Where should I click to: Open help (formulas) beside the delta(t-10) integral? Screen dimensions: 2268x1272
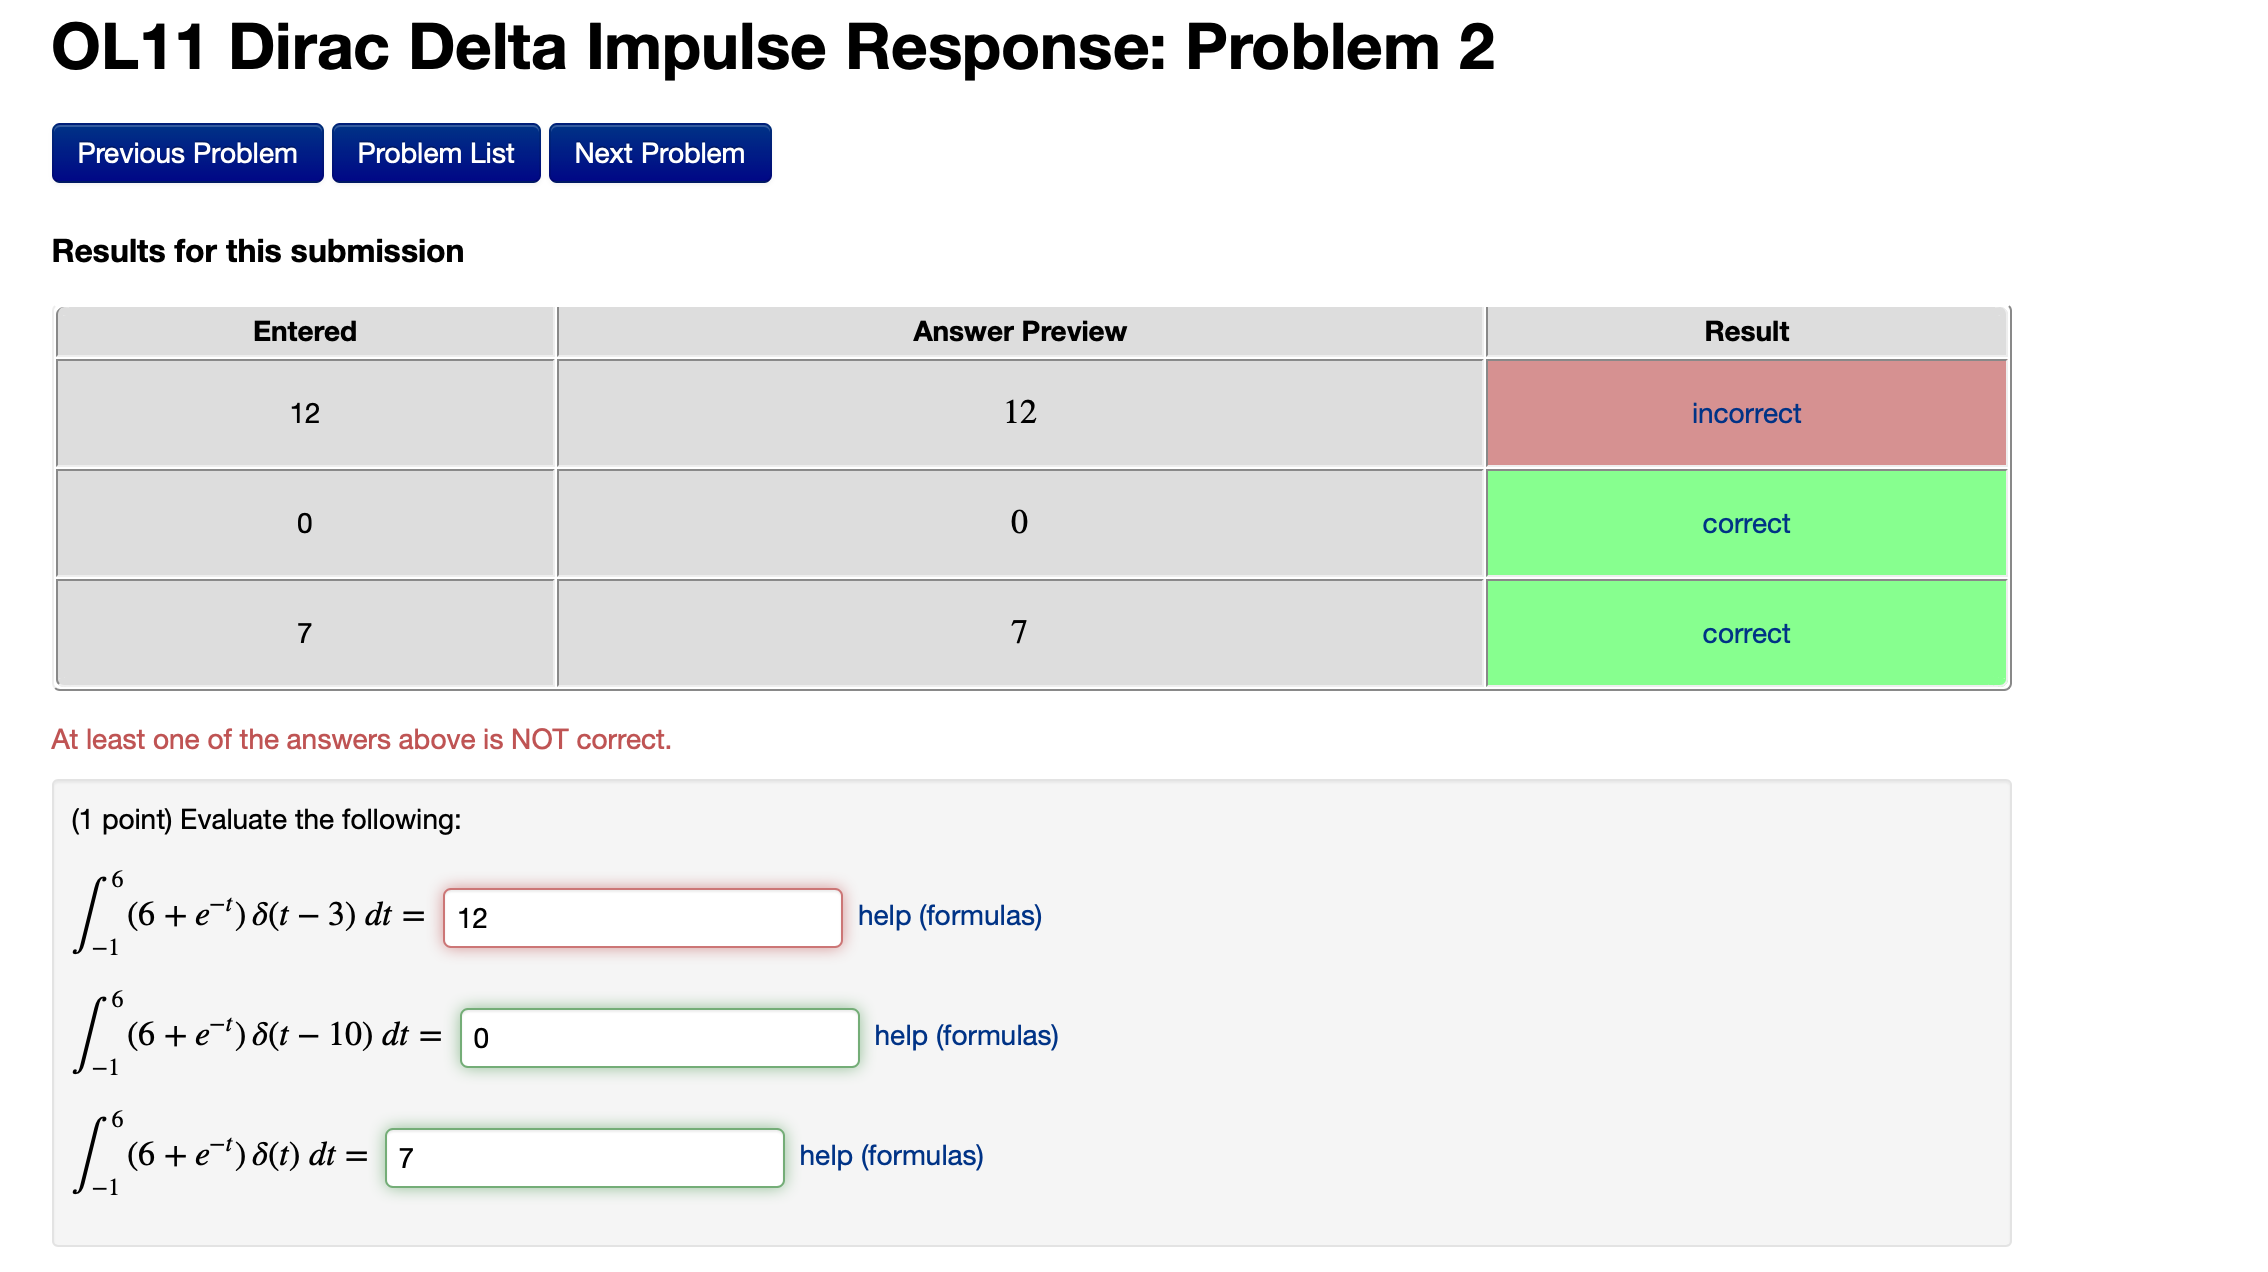[x=964, y=1035]
